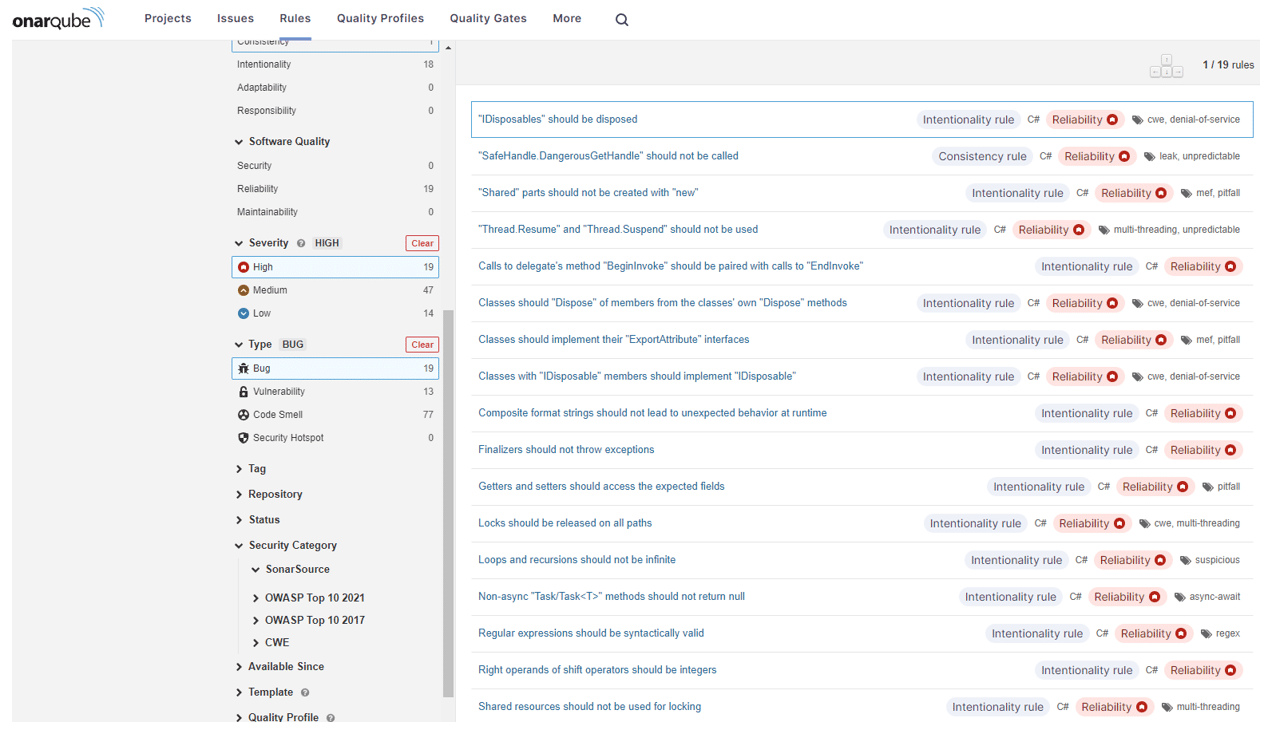Click the Medium severity orange icon
The image size is (1277, 733).
[x=243, y=290]
